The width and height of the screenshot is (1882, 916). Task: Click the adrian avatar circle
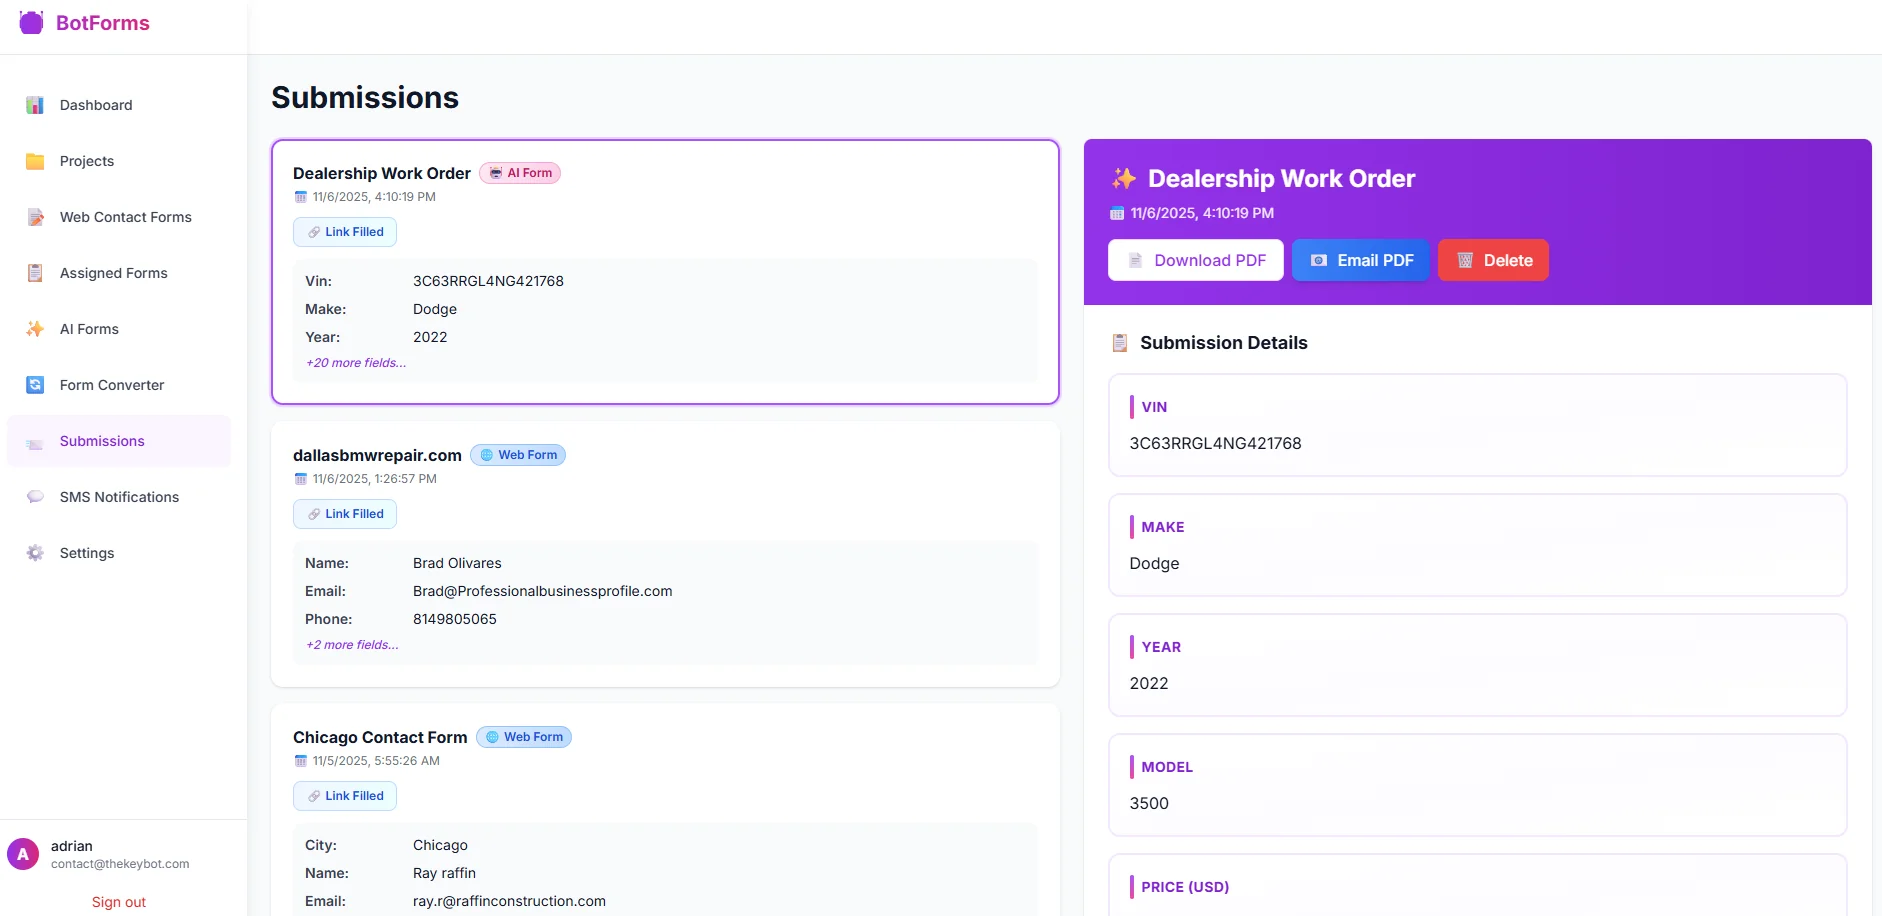click(x=22, y=853)
